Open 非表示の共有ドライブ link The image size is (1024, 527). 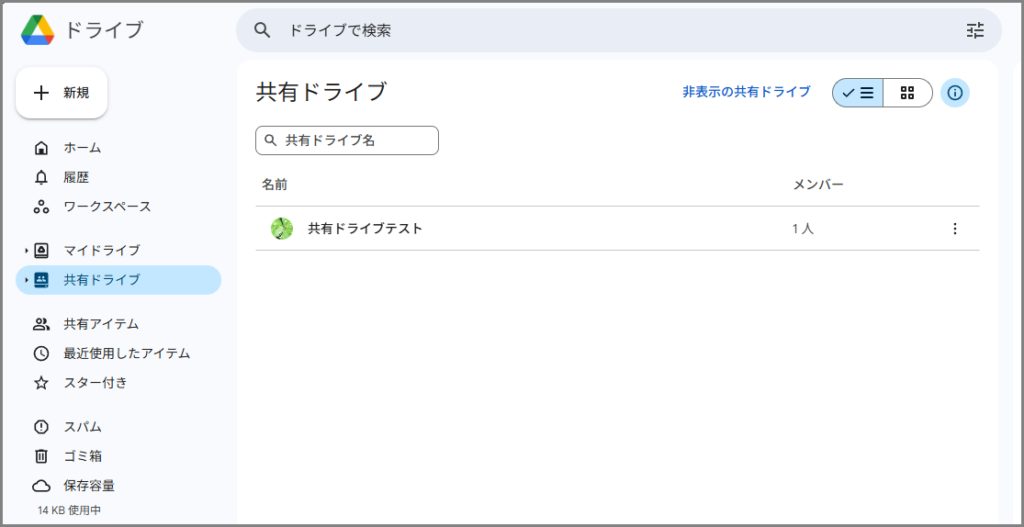tap(746, 92)
